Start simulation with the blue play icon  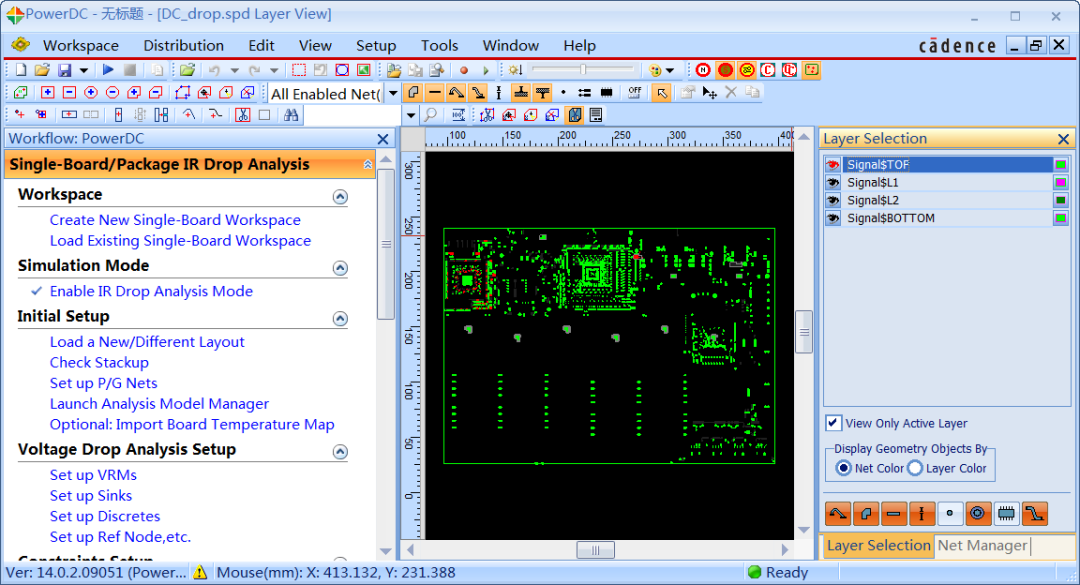pyautogui.click(x=108, y=70)
